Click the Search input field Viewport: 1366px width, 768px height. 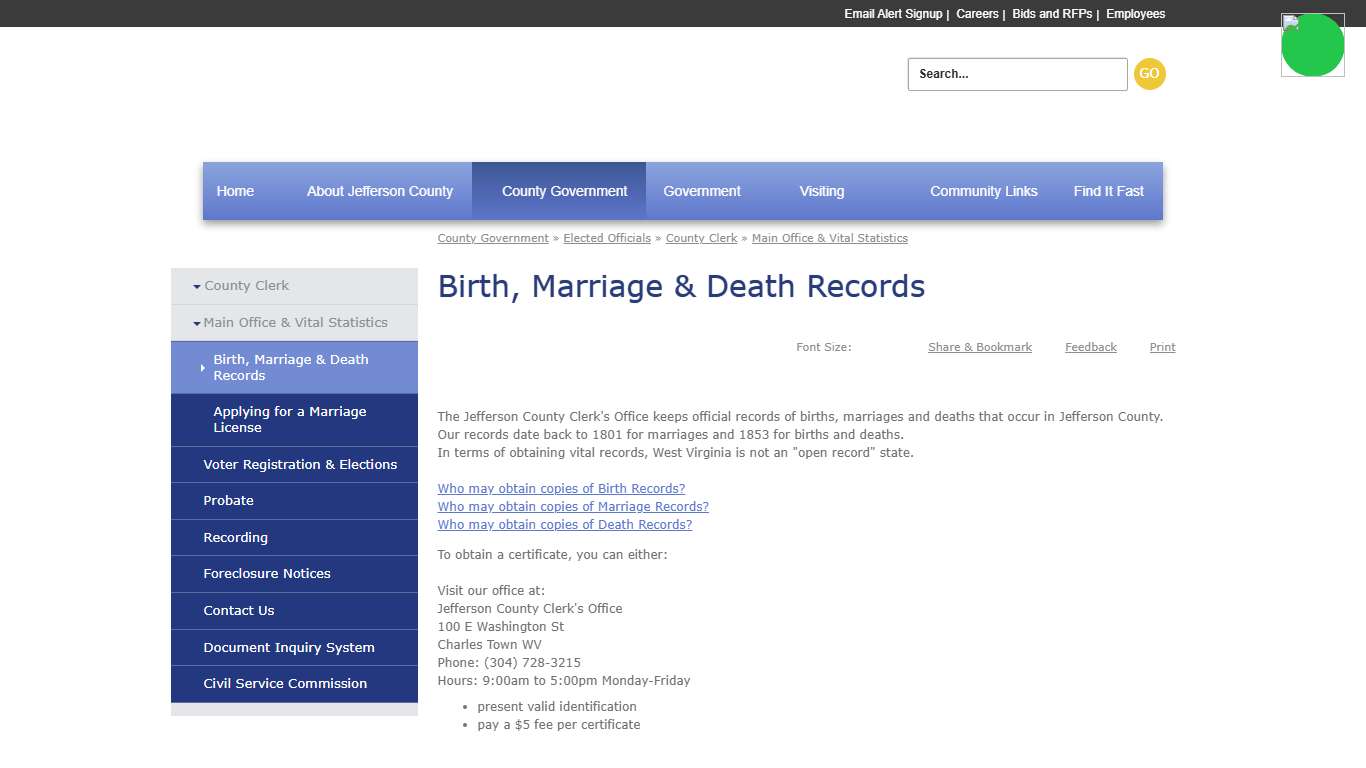1016,73
